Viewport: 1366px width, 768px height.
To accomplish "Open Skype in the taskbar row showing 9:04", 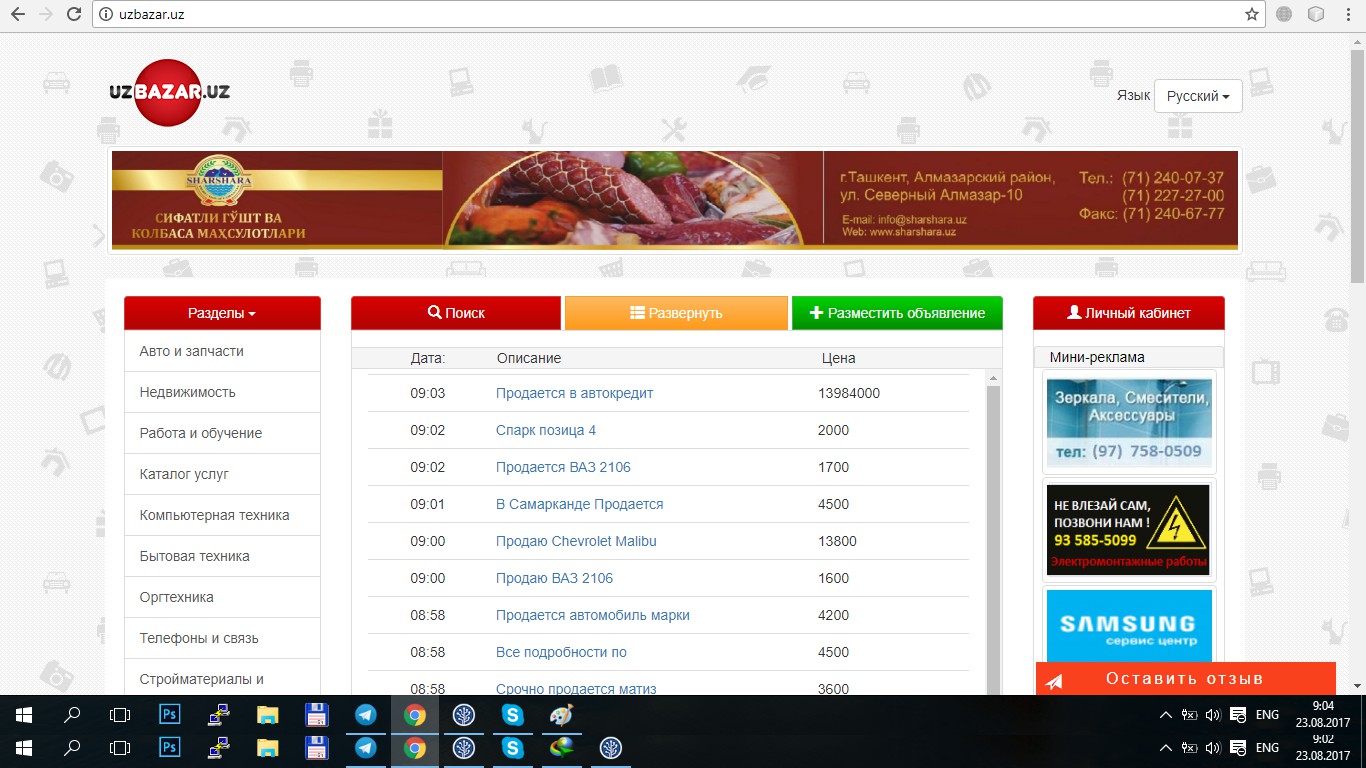I will pyautogui.click(x=513, y=716).
